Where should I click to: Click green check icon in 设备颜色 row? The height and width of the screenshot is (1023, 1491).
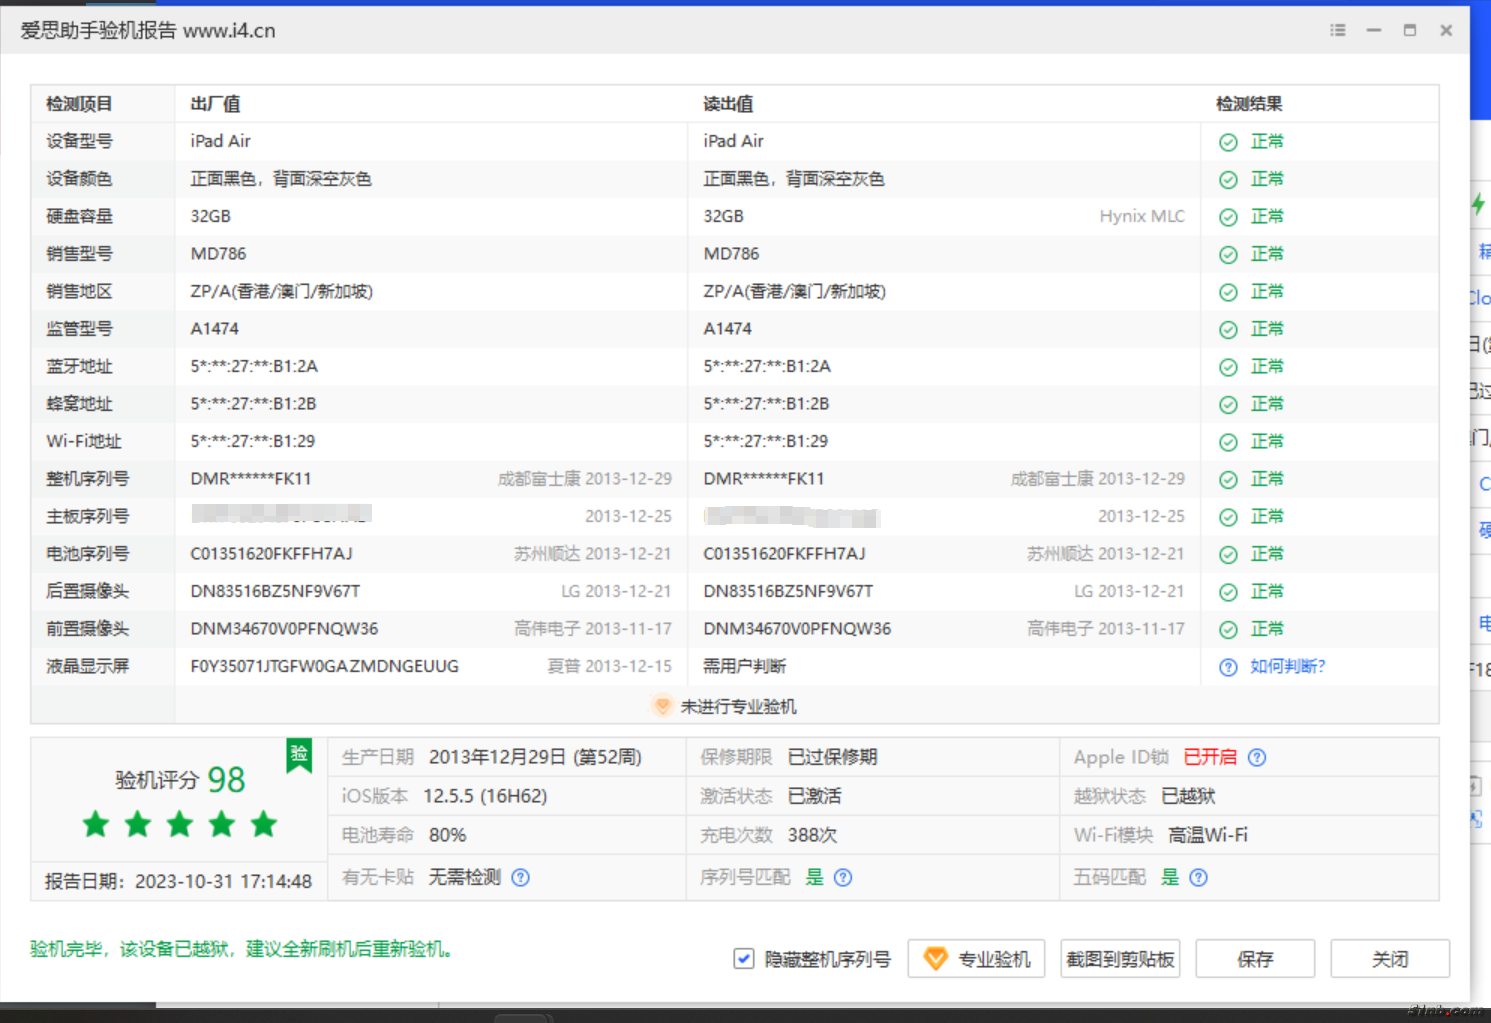coord(1228,179)
